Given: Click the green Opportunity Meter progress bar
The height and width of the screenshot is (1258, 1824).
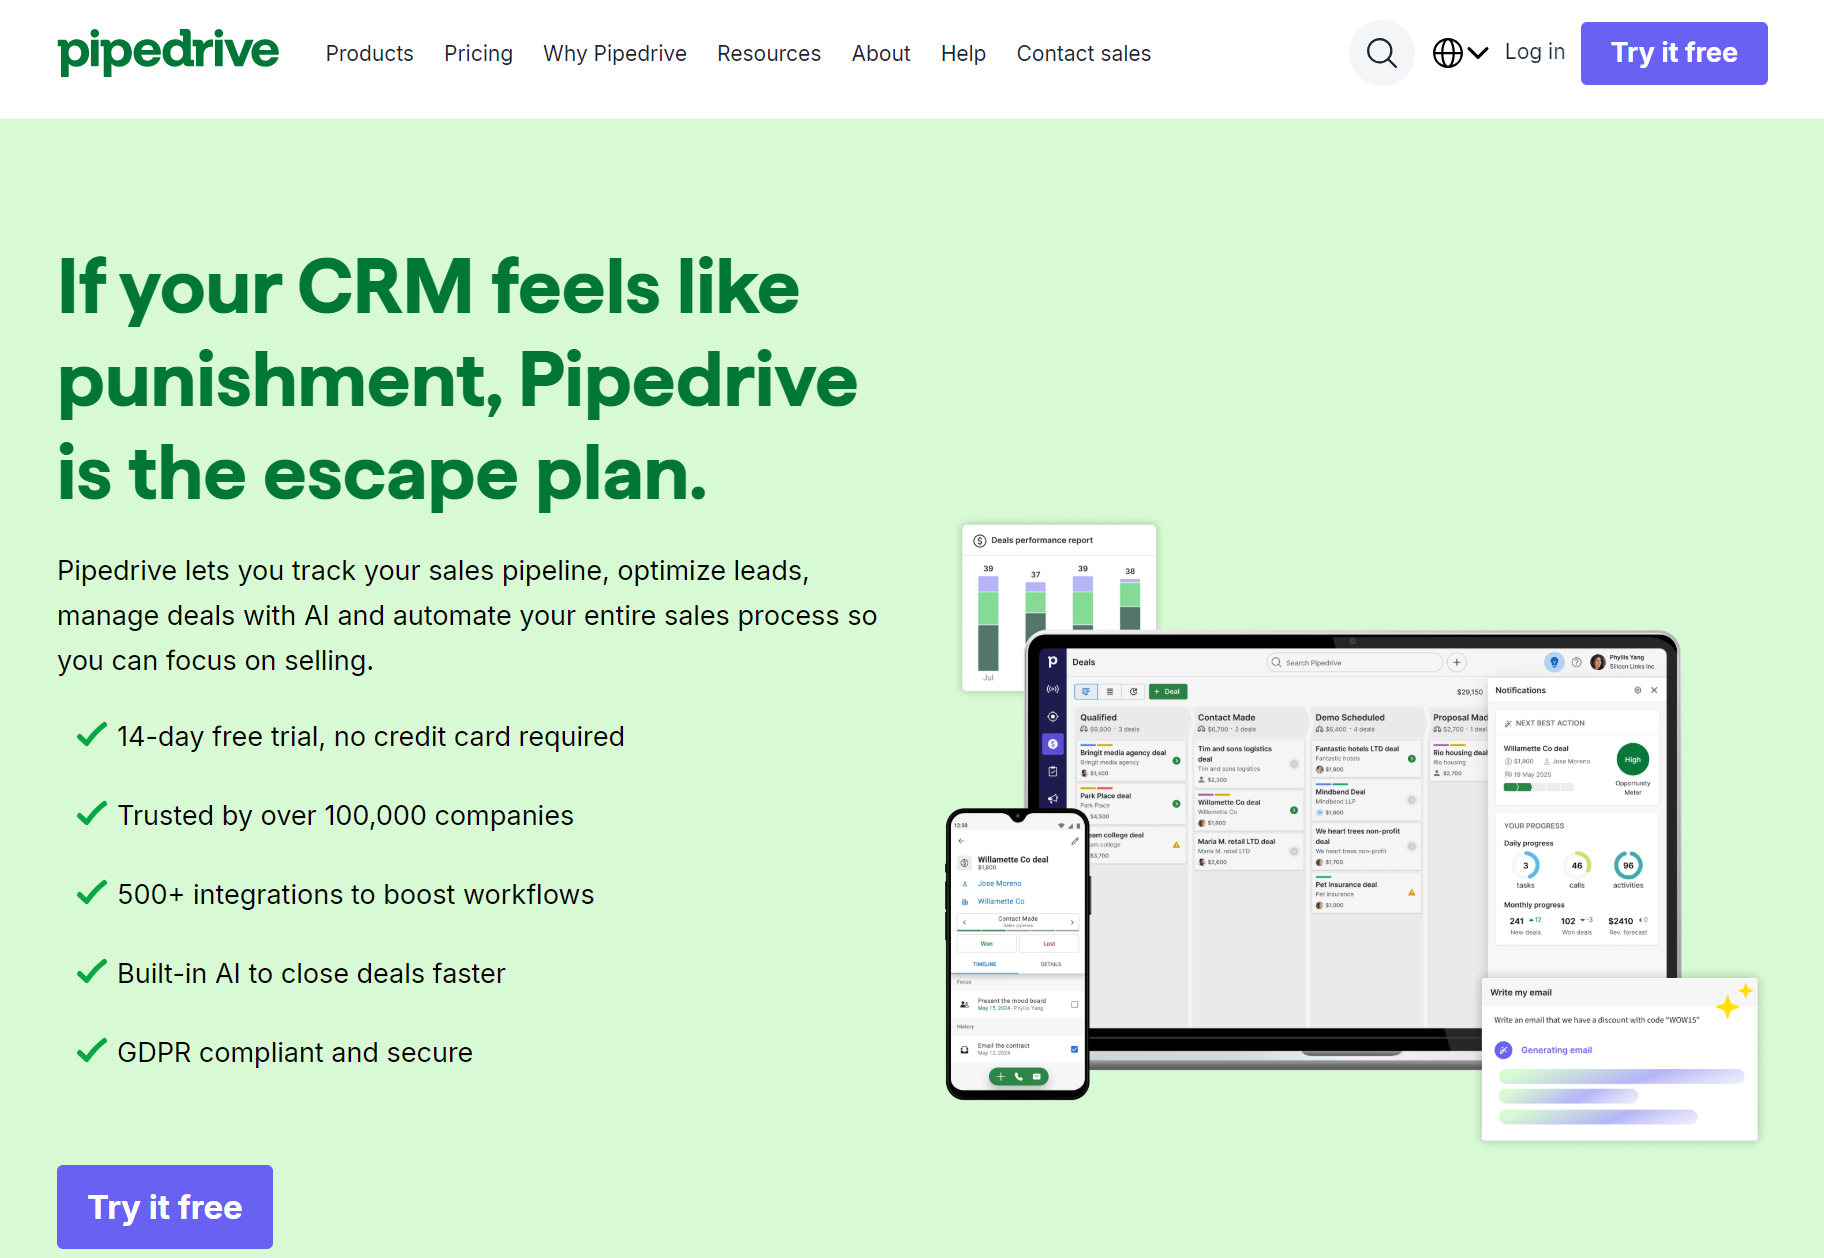Looking at the screenshot, I should click(1518, 787).
